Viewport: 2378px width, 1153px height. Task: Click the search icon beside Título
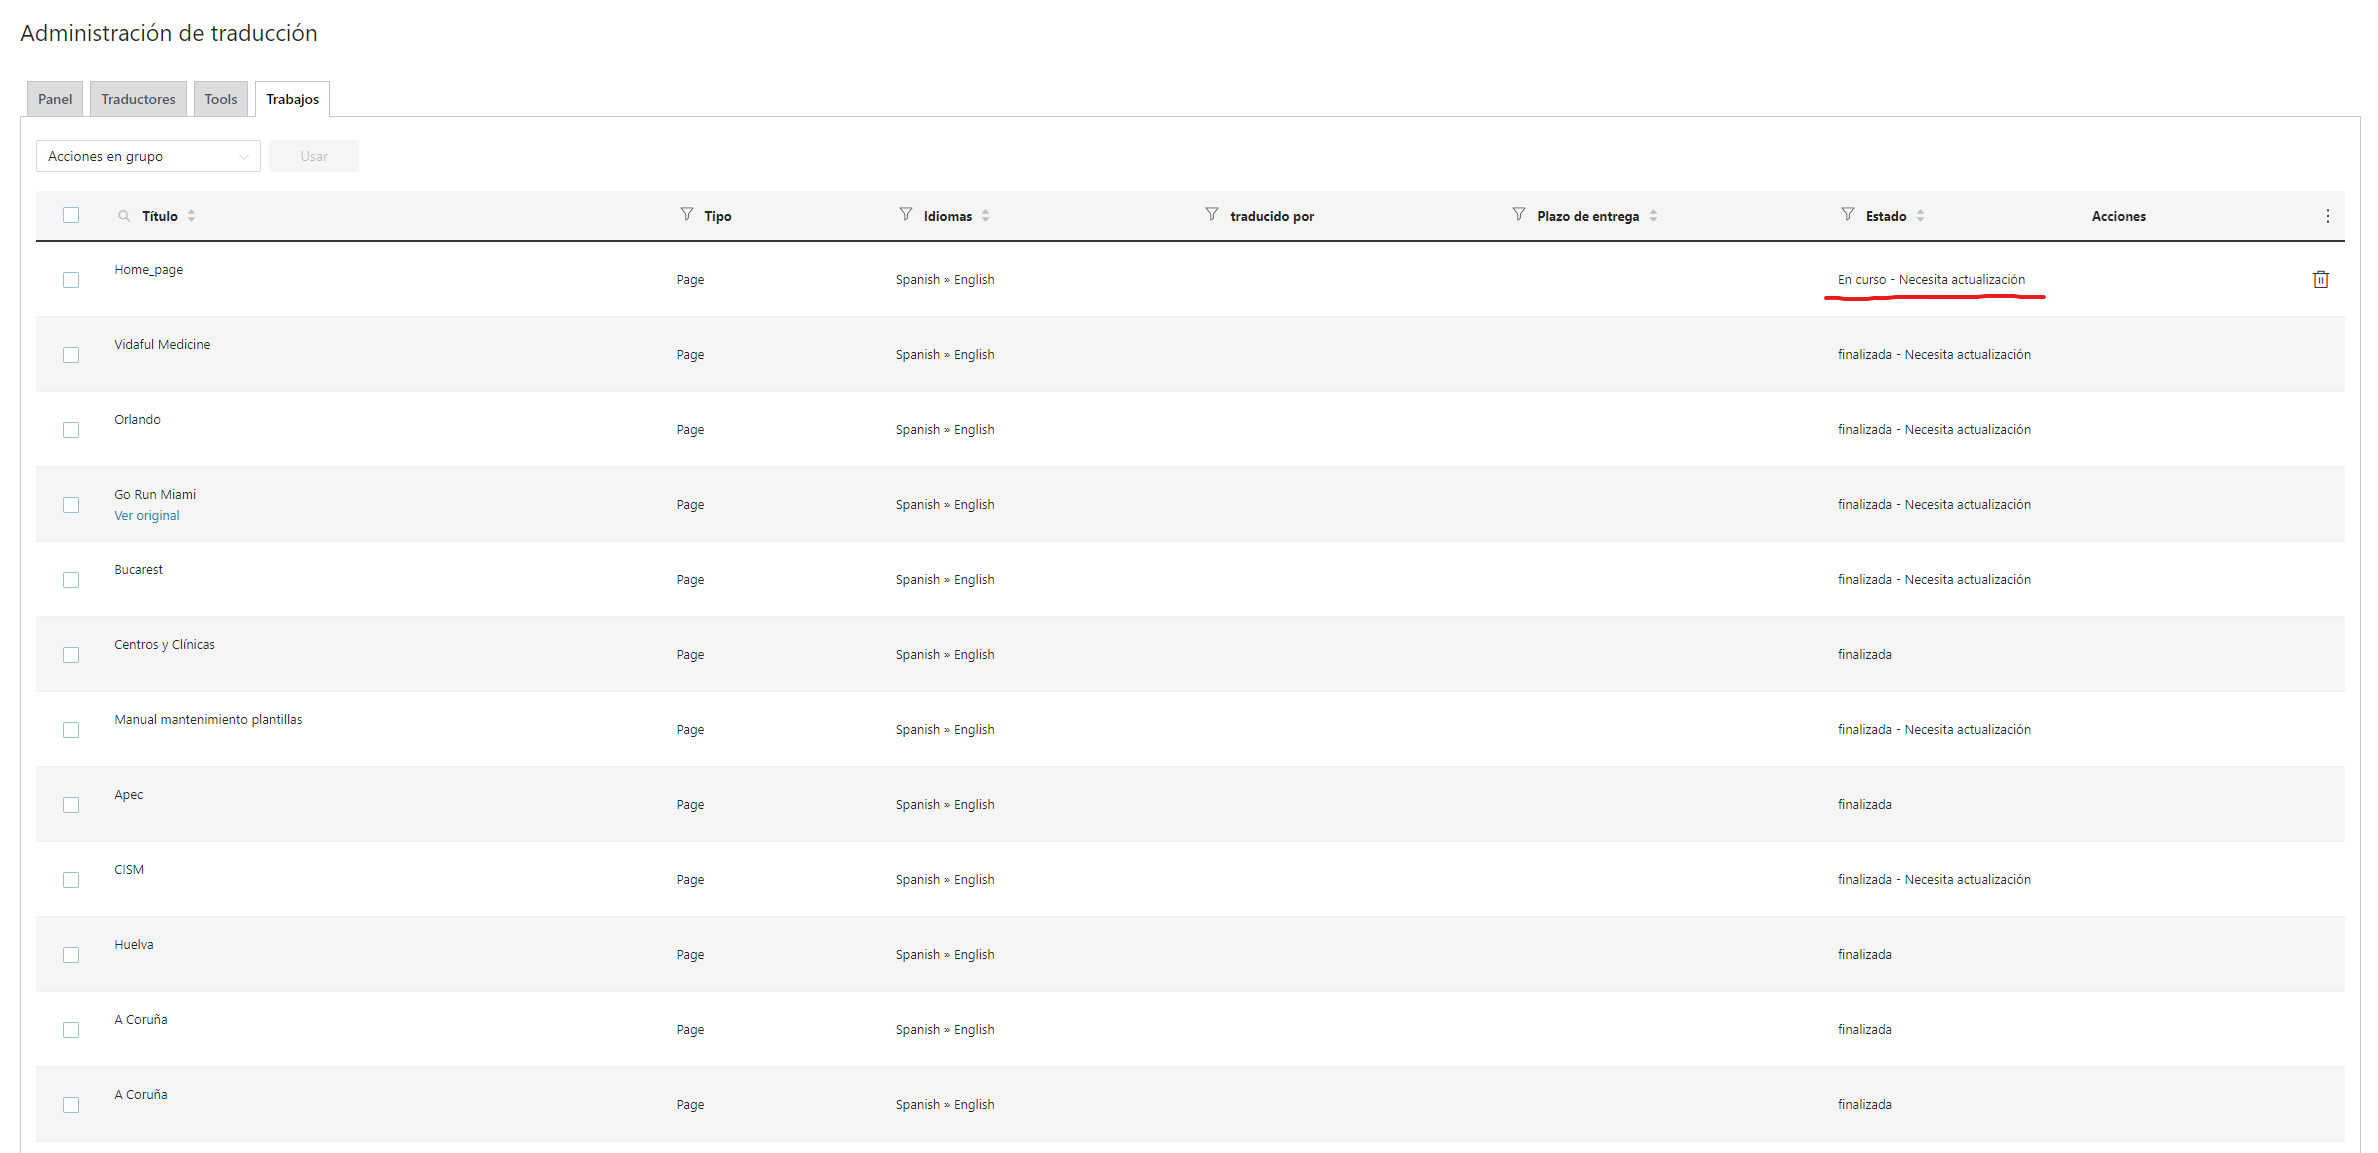coord(124,216)
